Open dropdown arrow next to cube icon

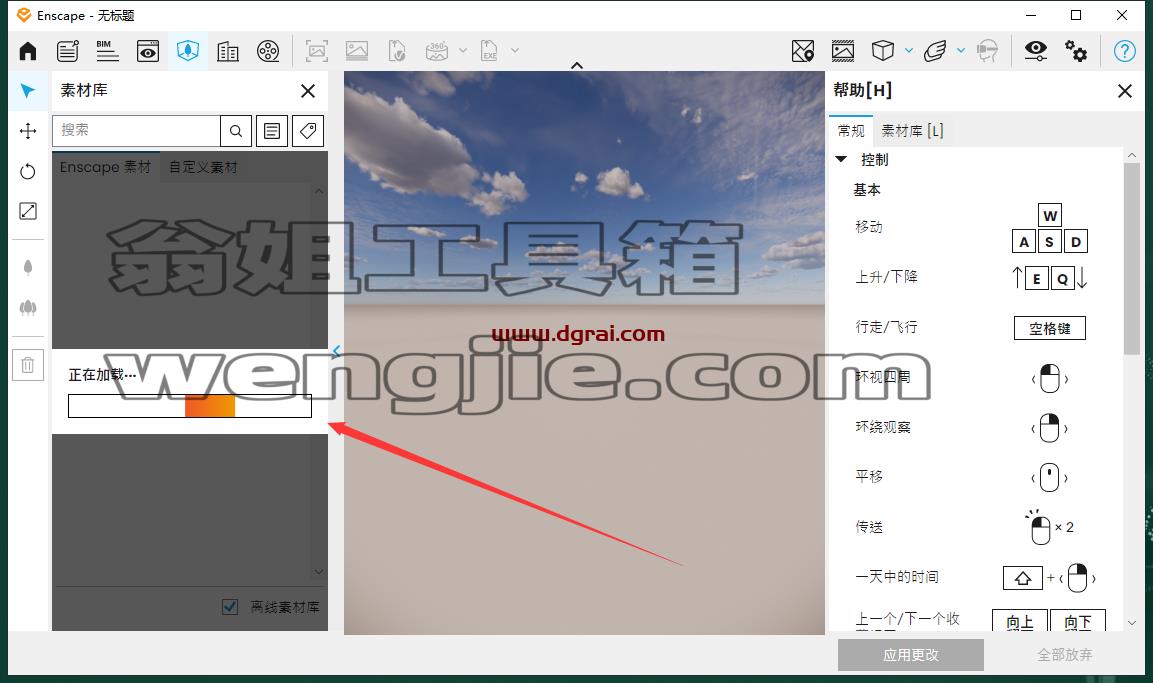[x=909, y=51]
